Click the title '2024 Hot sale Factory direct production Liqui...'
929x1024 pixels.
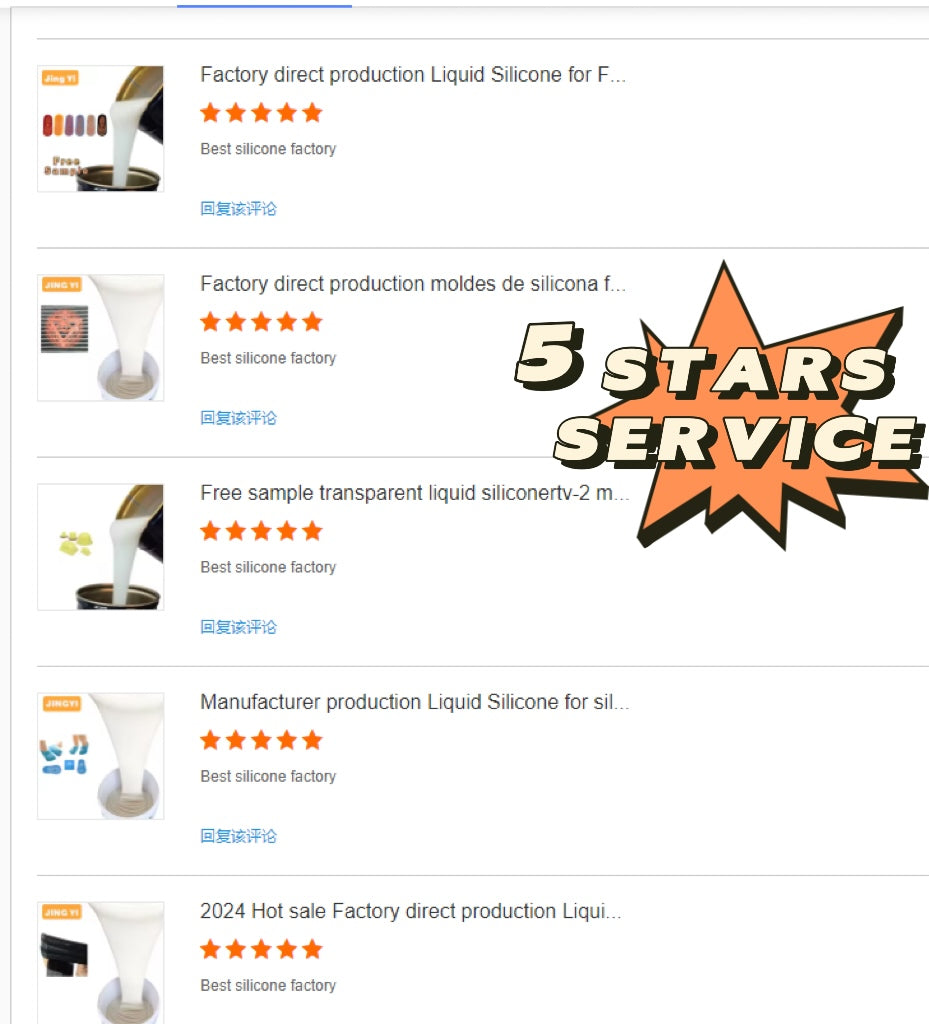coord(411,911)
